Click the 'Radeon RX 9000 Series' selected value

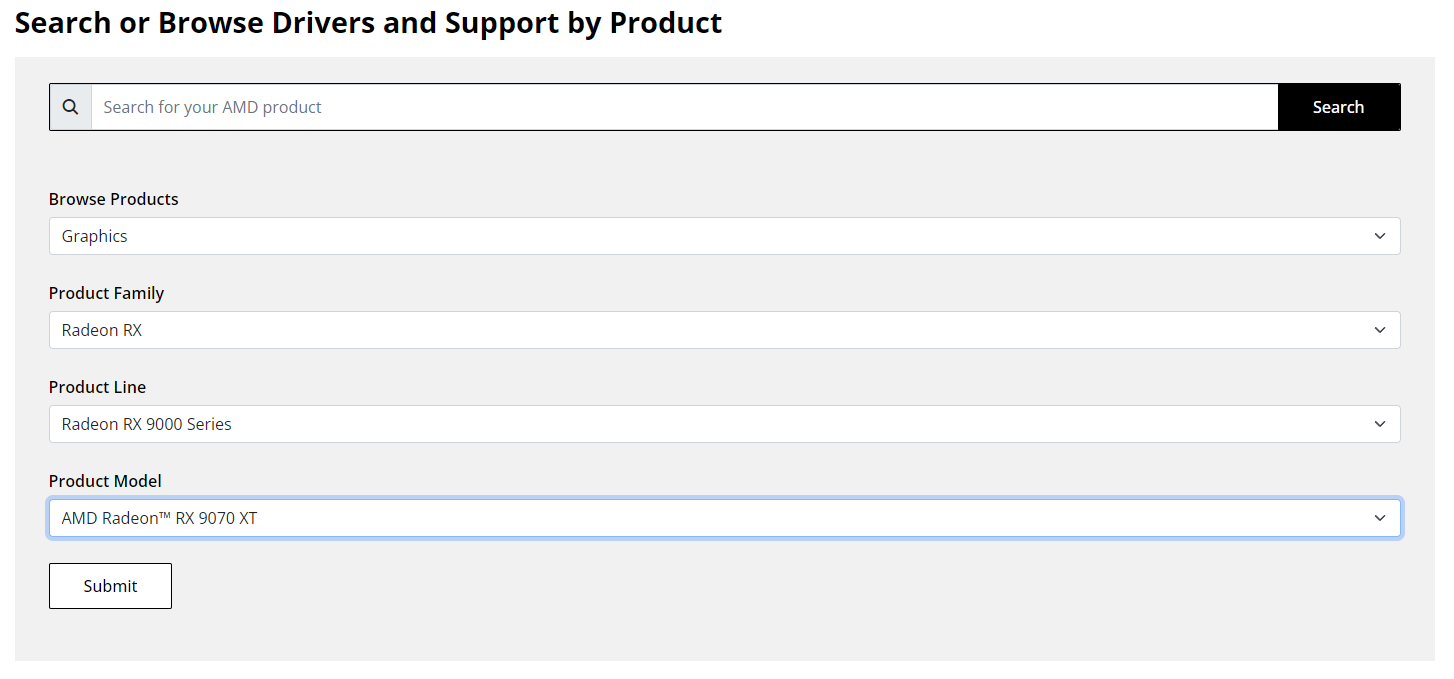tap(147, 424)
